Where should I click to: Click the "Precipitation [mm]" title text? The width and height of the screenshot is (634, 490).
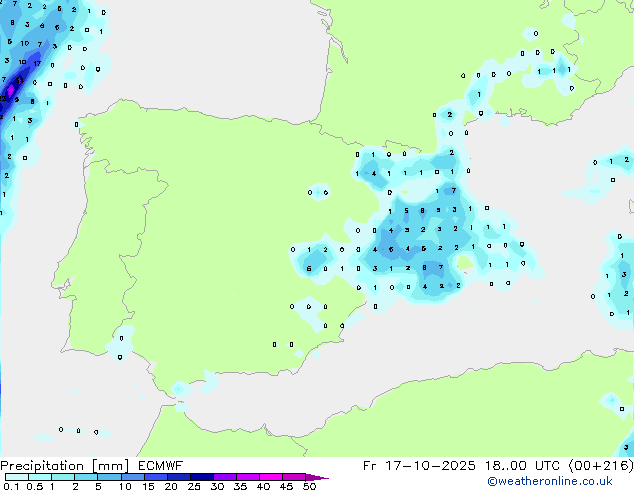[x=65, y=466]
